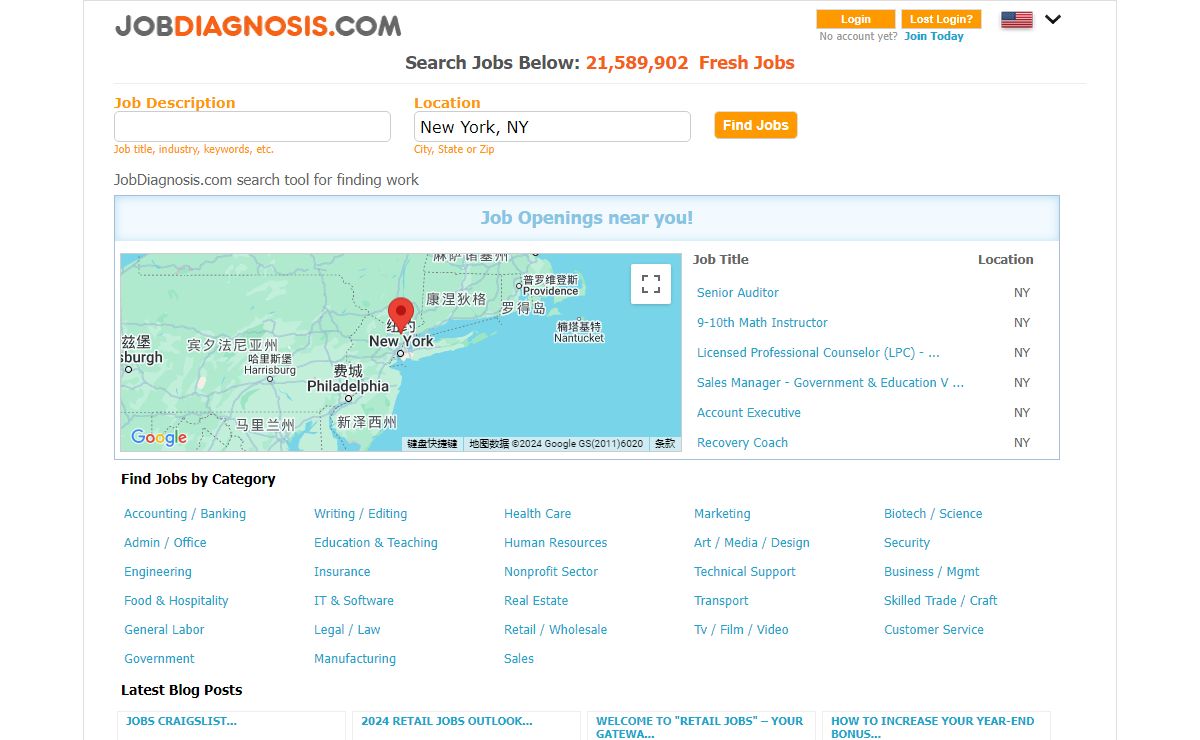
Task: Open the Manufacturing category
Action: [355, 659]
